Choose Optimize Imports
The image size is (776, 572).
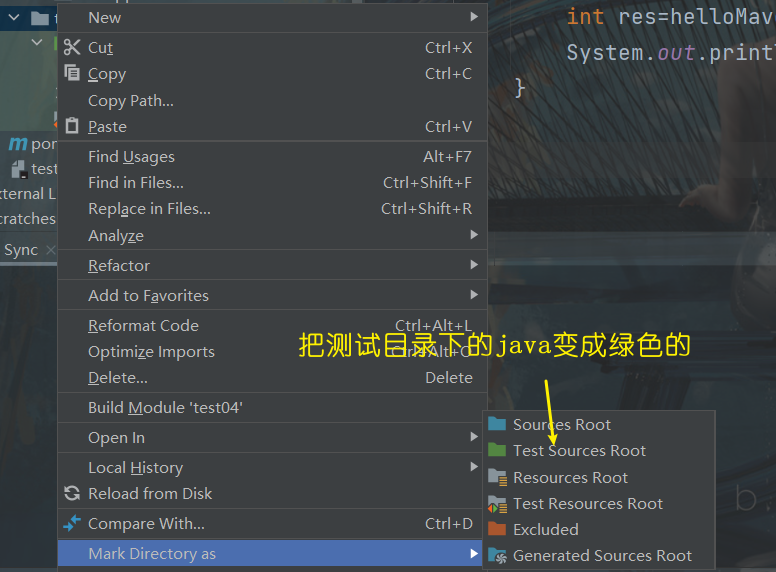(272, 352)
